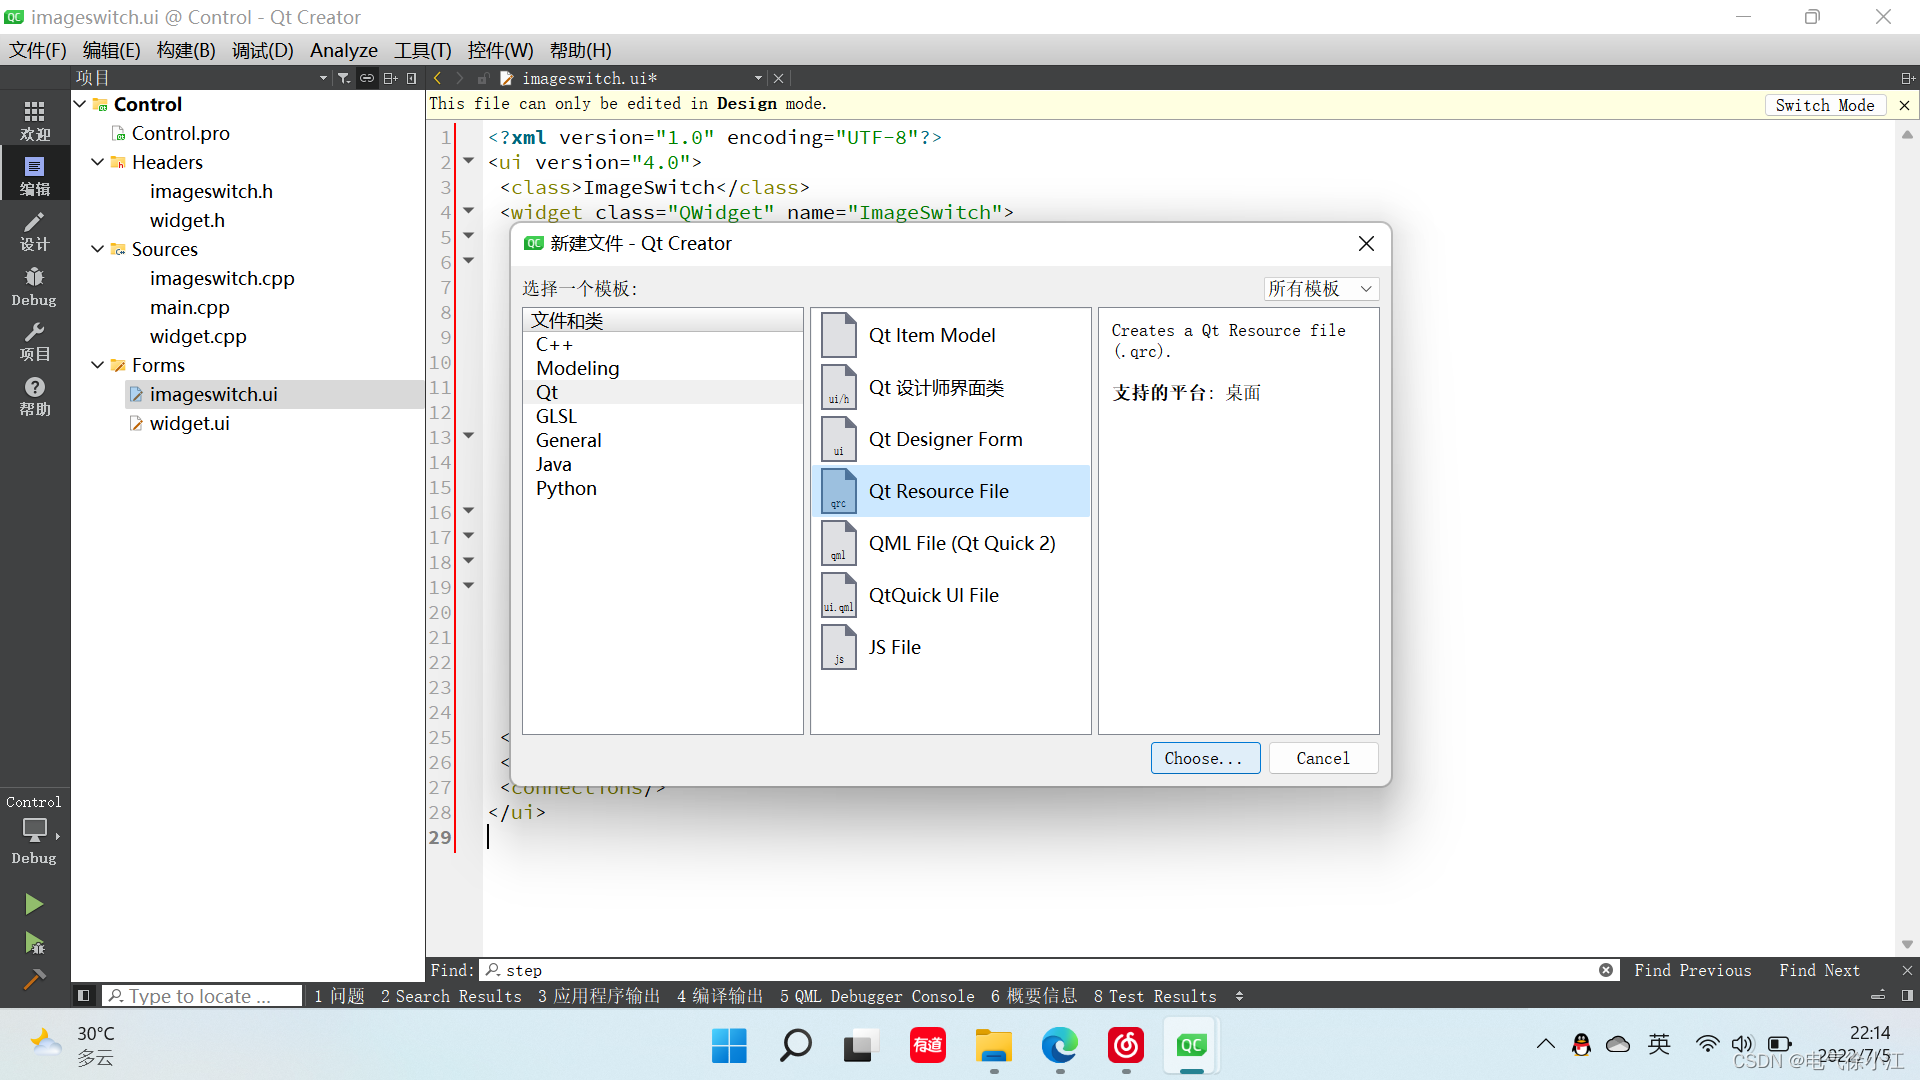This screenshot has width=1920, height=1080.
Task: Click the Choose button to proceed
Action: [x=1203, y=758]
